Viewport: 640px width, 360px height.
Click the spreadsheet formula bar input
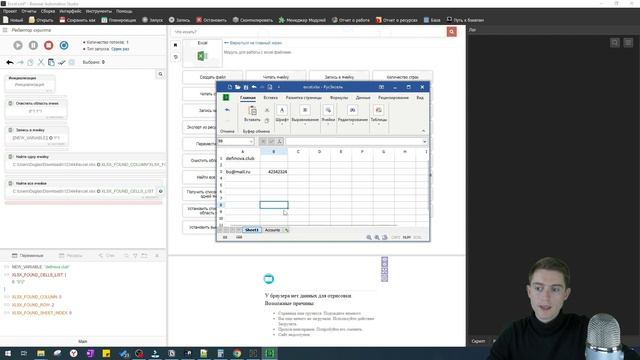click(354, 142)
